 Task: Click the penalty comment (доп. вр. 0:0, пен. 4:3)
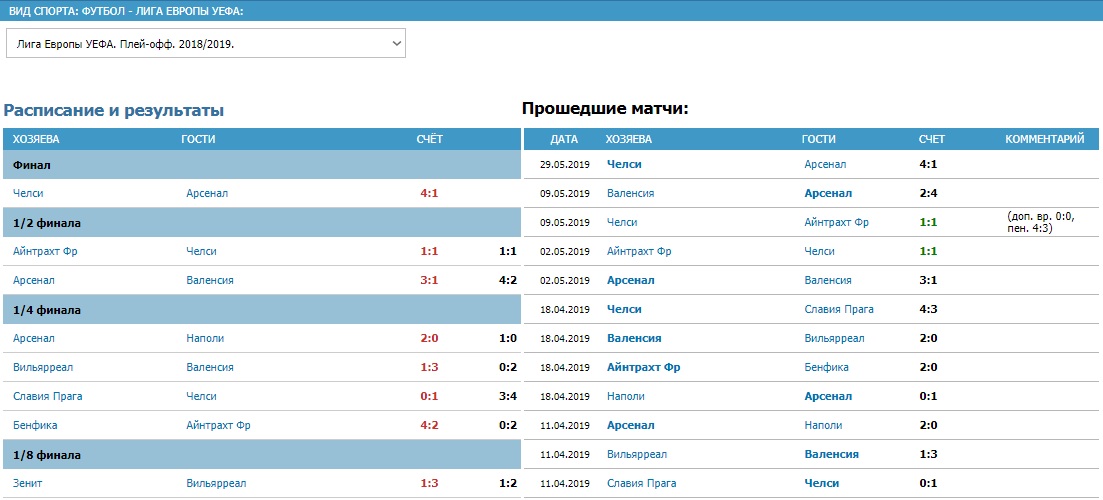pos(1041,222)
